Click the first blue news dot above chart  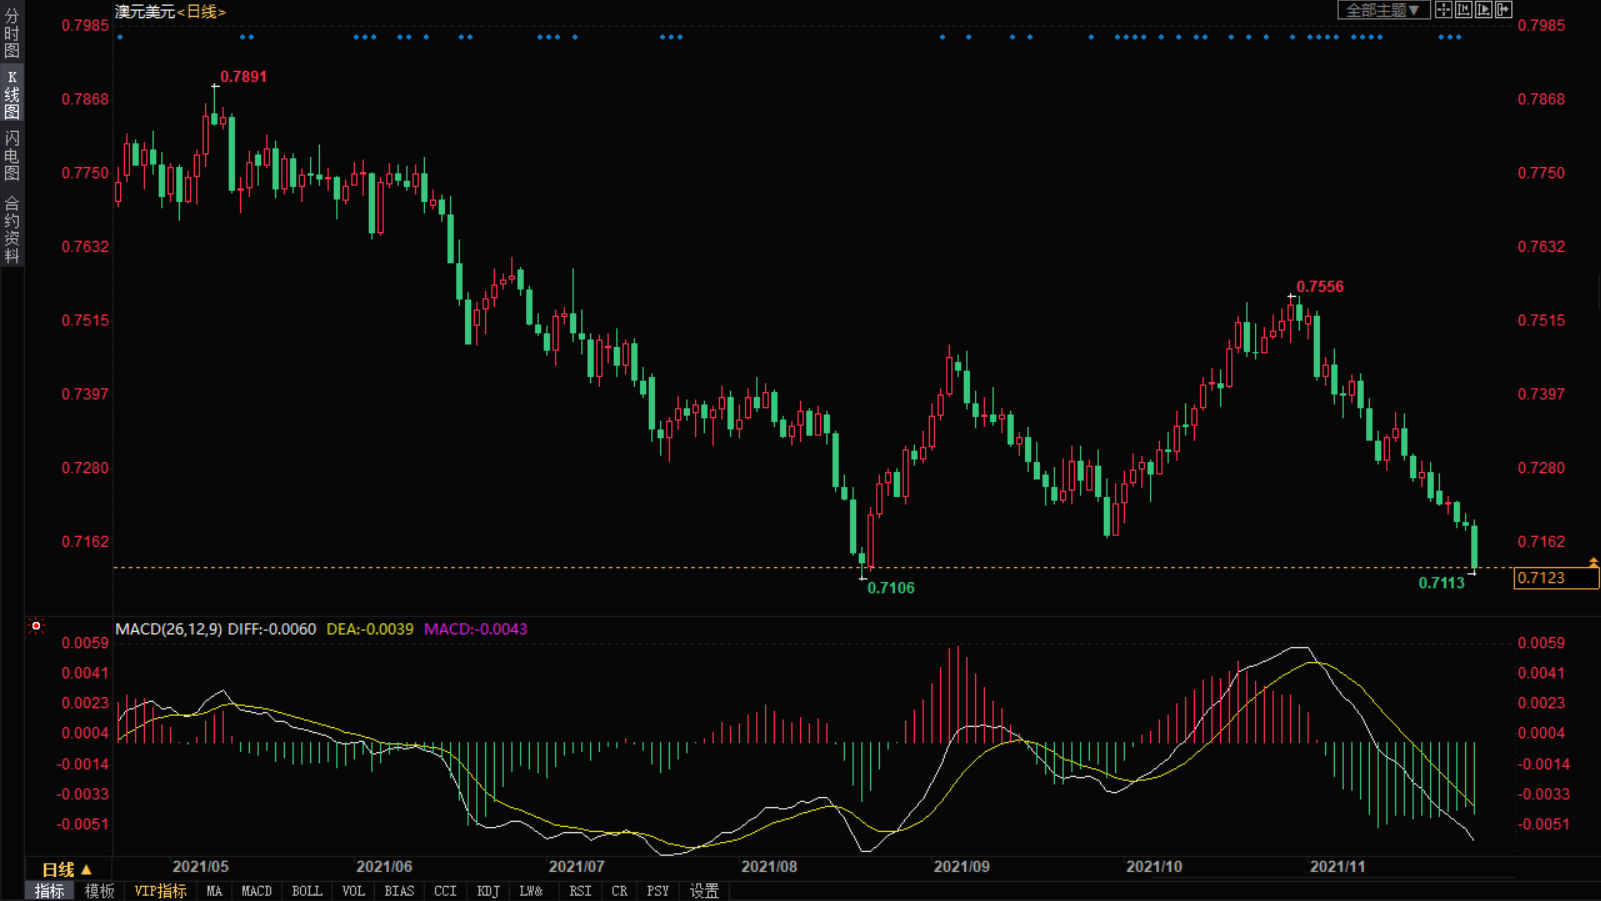tap(120, 37)
